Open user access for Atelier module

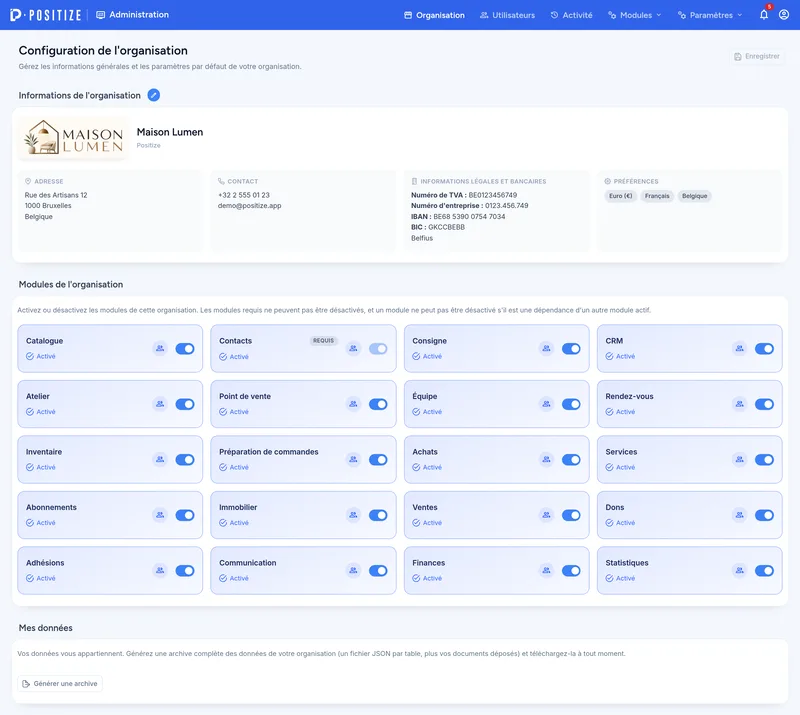tap(160, 404)
